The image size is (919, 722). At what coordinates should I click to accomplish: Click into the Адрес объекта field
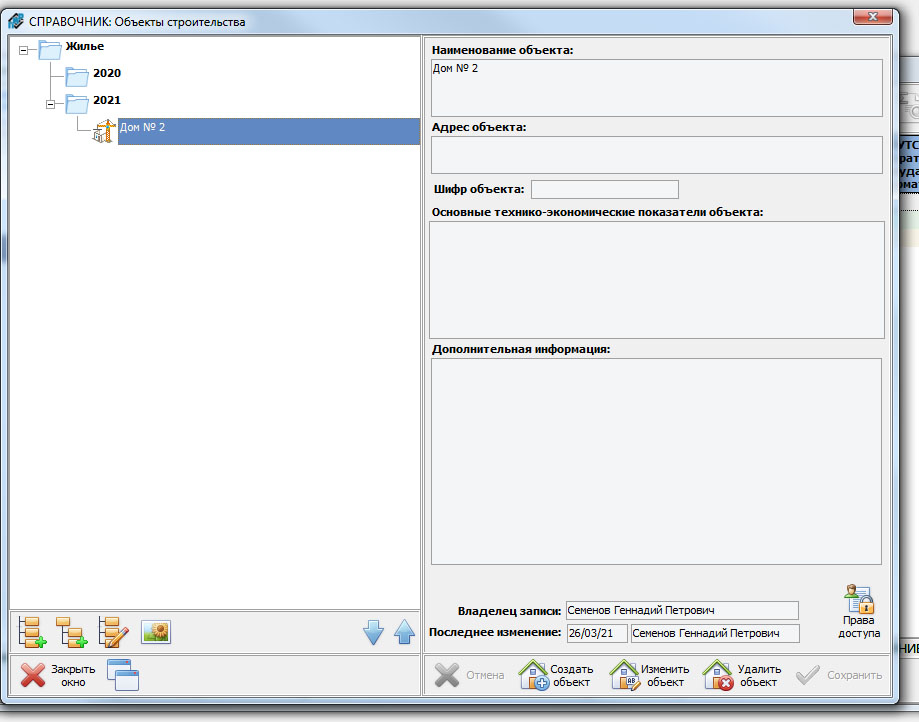click(x=656, y=155)
